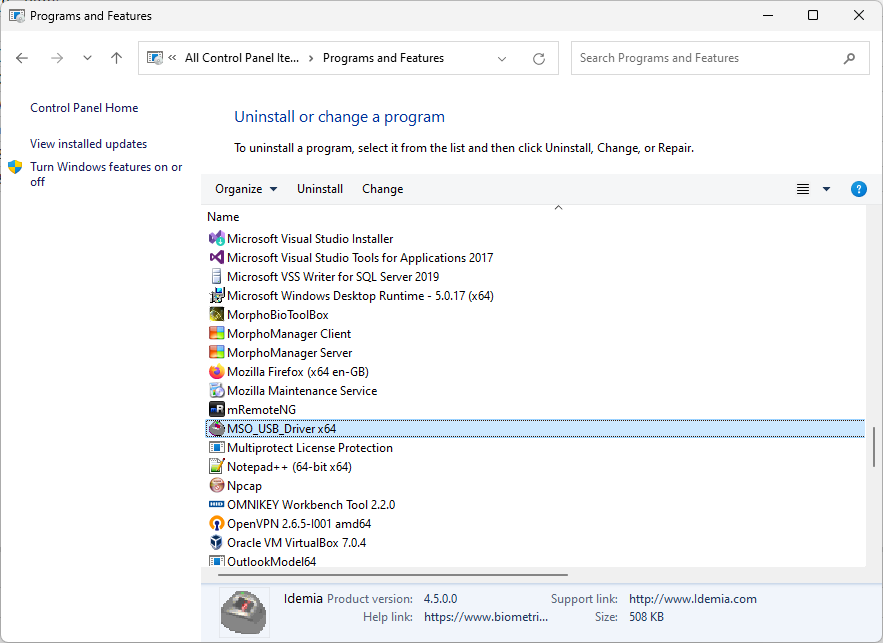Image resolution: width=883 pixels, height=643 pixels.
Task: Open the biometri help link
Action: (485, 617)
